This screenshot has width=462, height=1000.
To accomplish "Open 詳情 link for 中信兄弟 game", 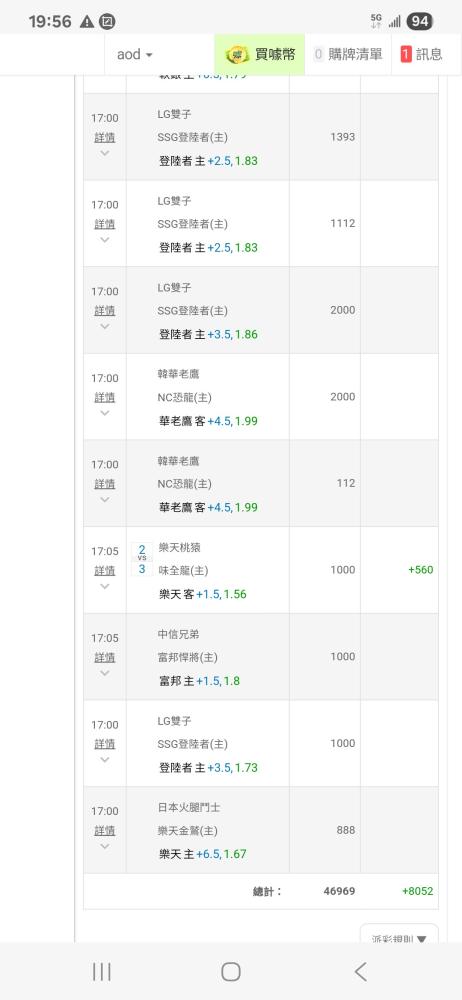I will pyautogui.click(x=105, y=657).
